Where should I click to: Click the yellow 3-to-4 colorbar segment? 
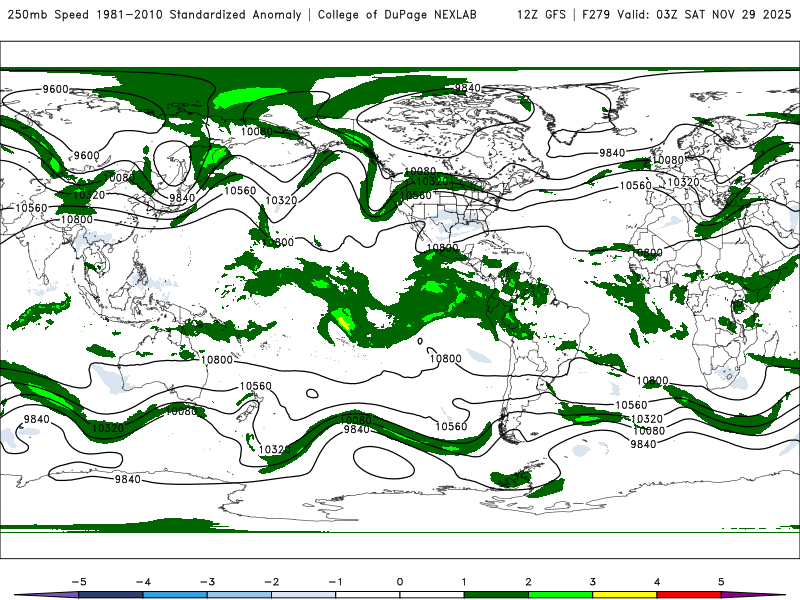(x=624, y=595)
